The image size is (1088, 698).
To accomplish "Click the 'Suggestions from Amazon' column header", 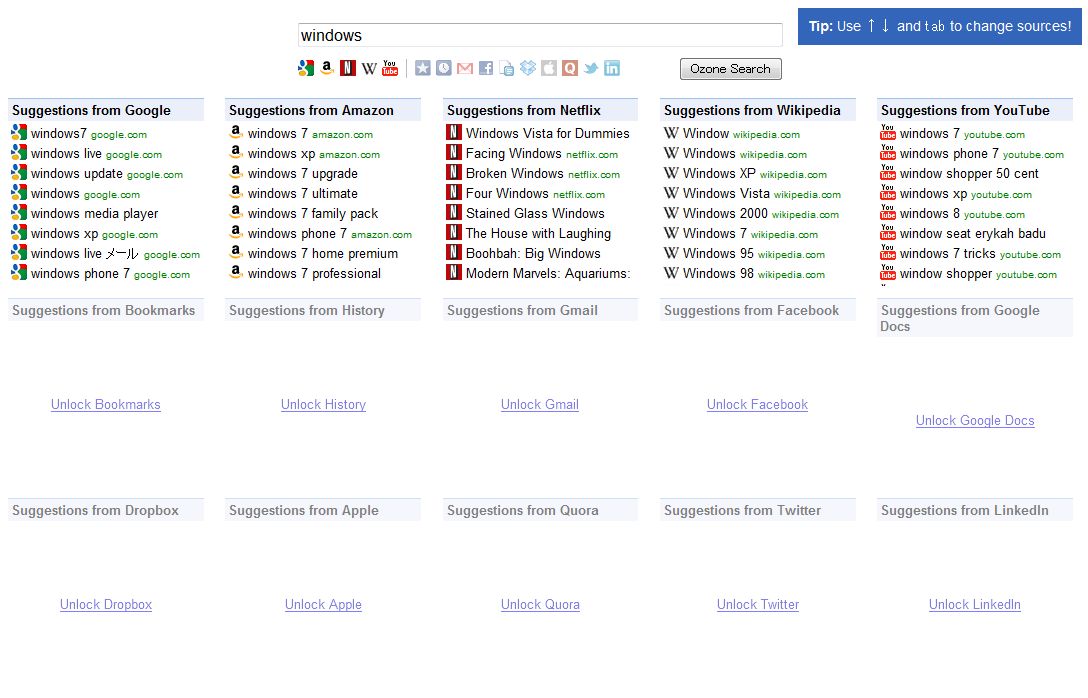I will (323, 110).
